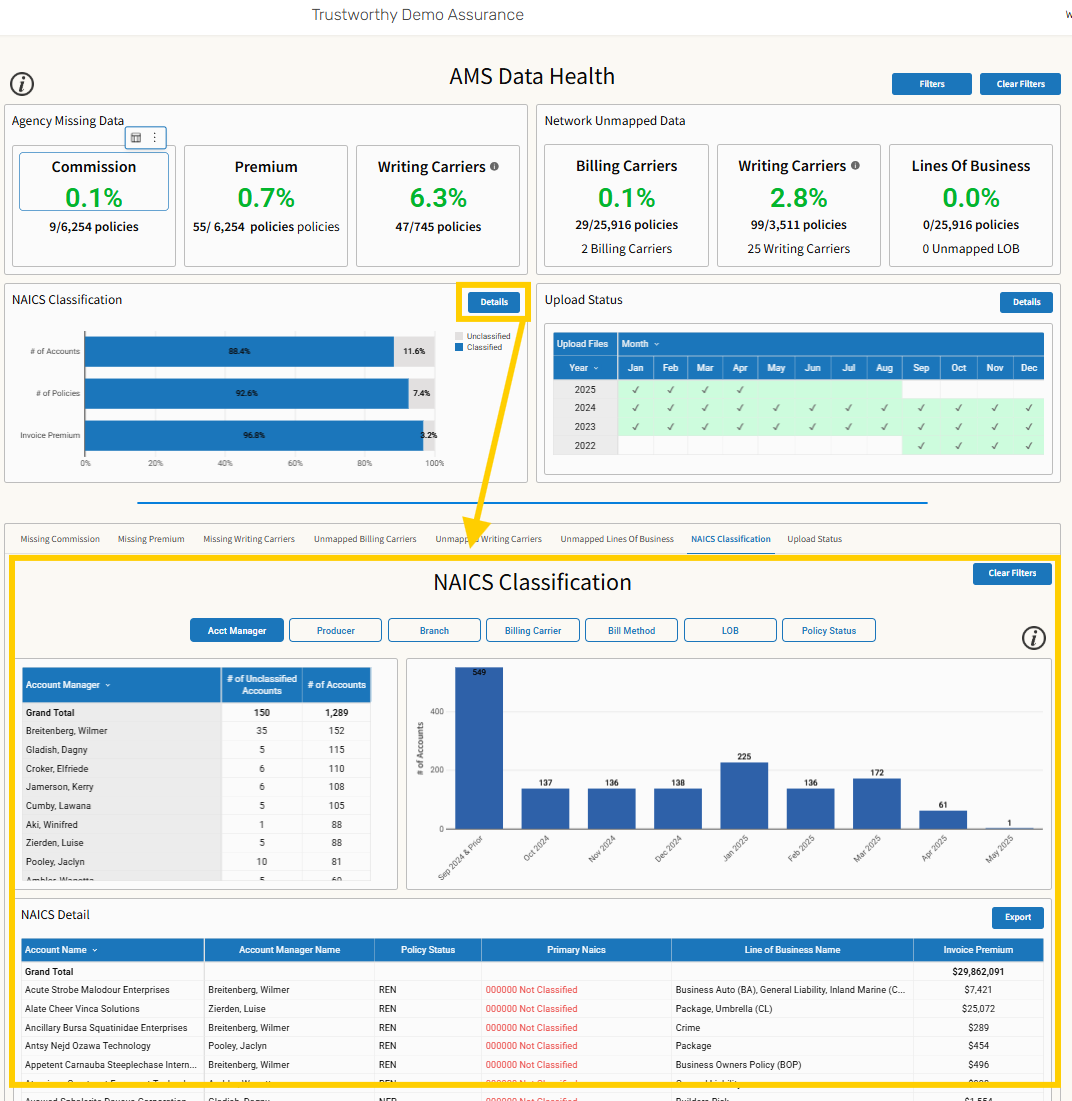The height and width of the screenshot is (1101, 1072).
Task: Click the info icon in the NAICS Classification panel
Action: 1033,638
